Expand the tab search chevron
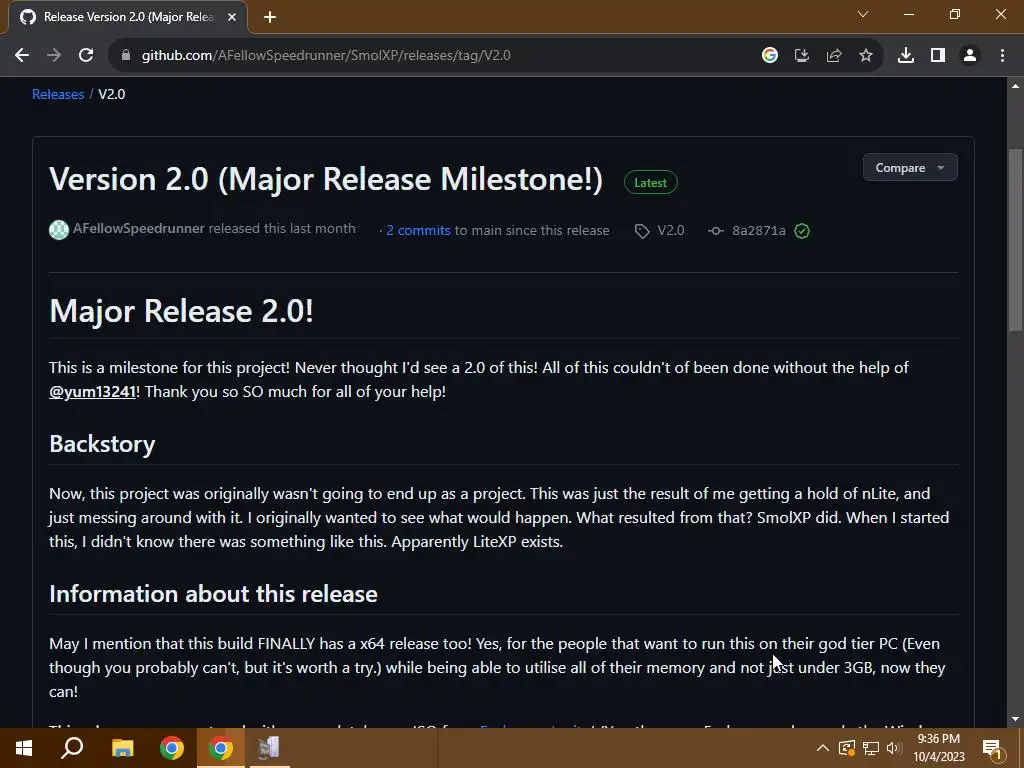Viewport: 1024px width, 768px height. click(x=863, y=14)
